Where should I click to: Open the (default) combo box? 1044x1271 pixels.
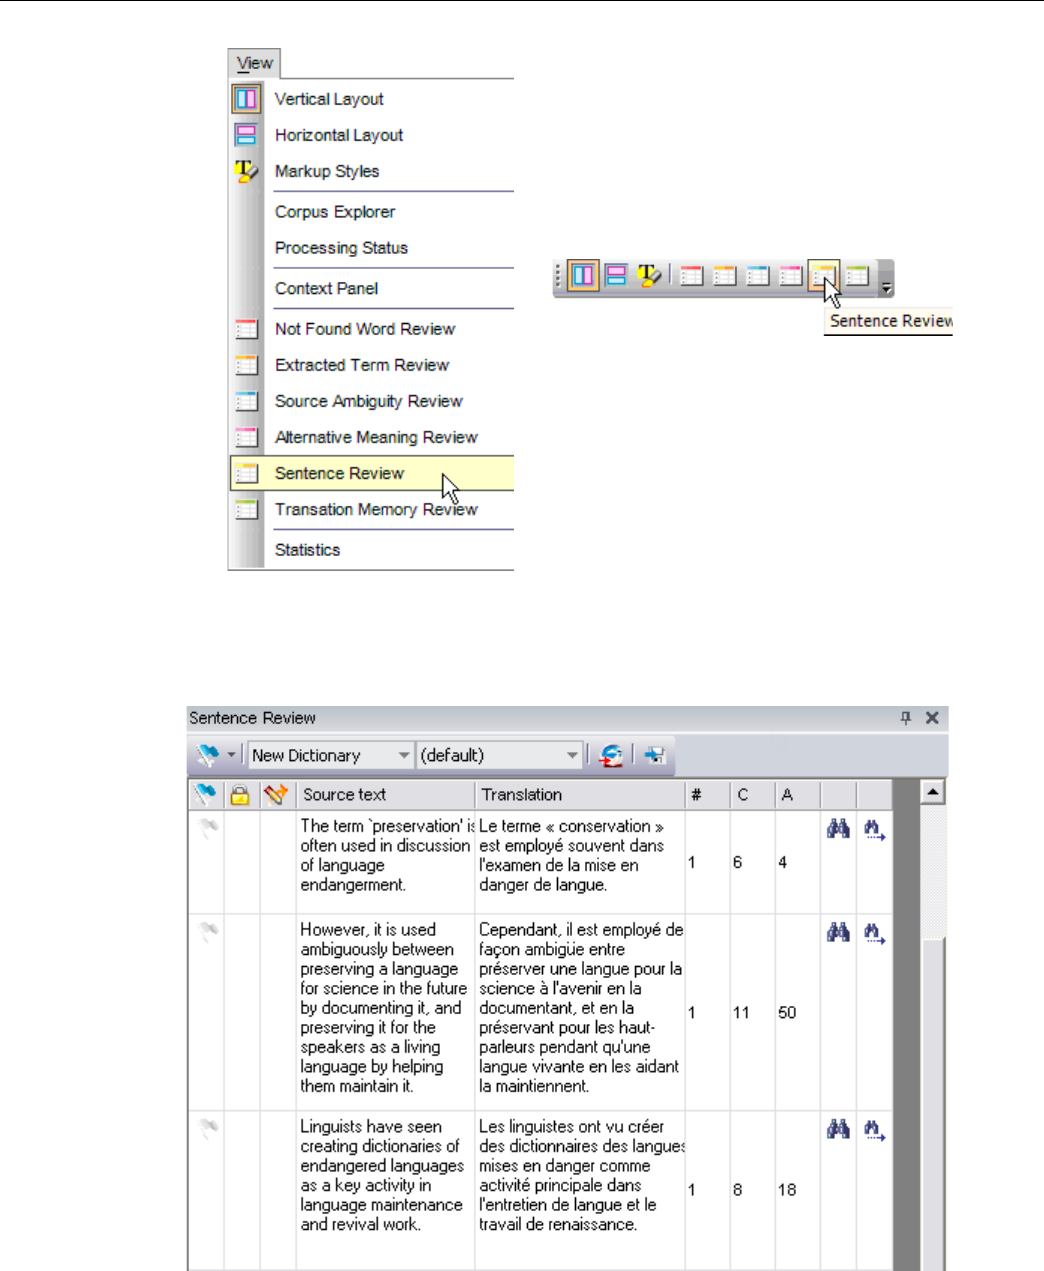point(500,755)
